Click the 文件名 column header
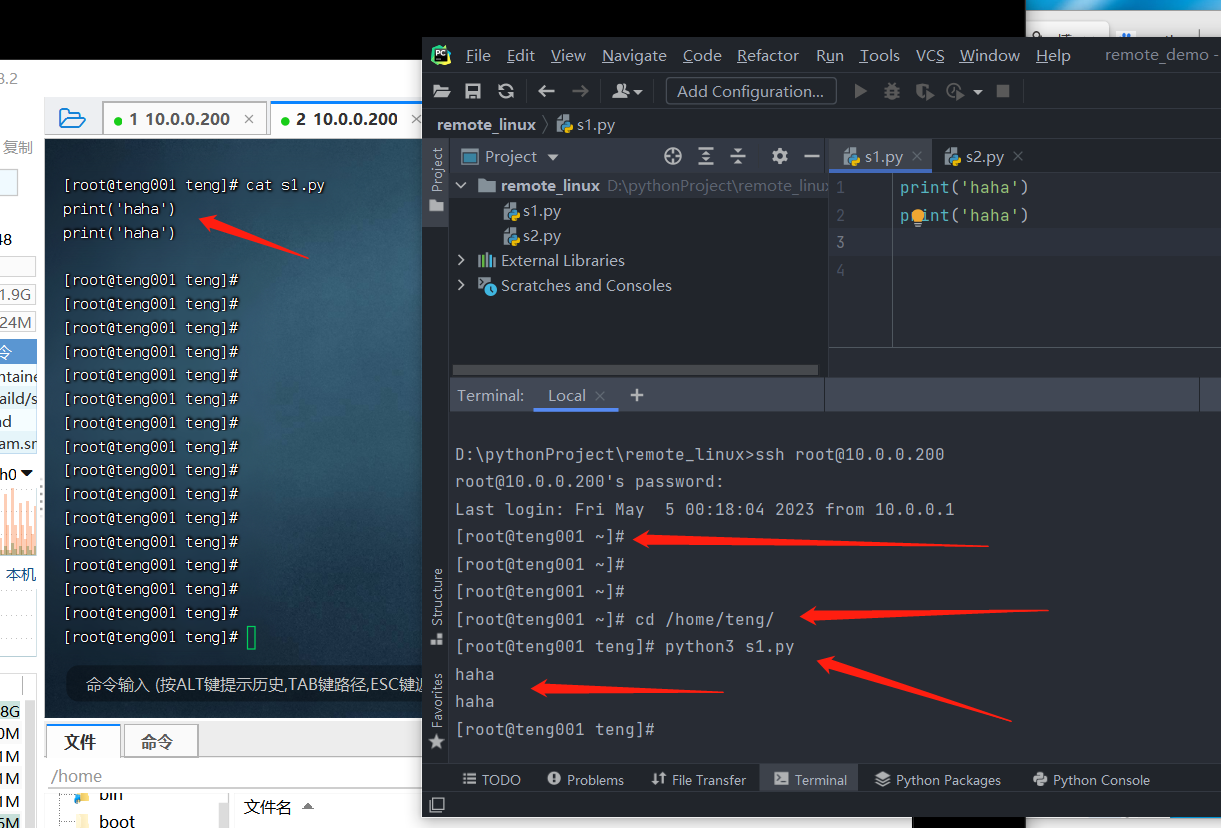Screen dimensions: 1221x828 coord(268,806)
